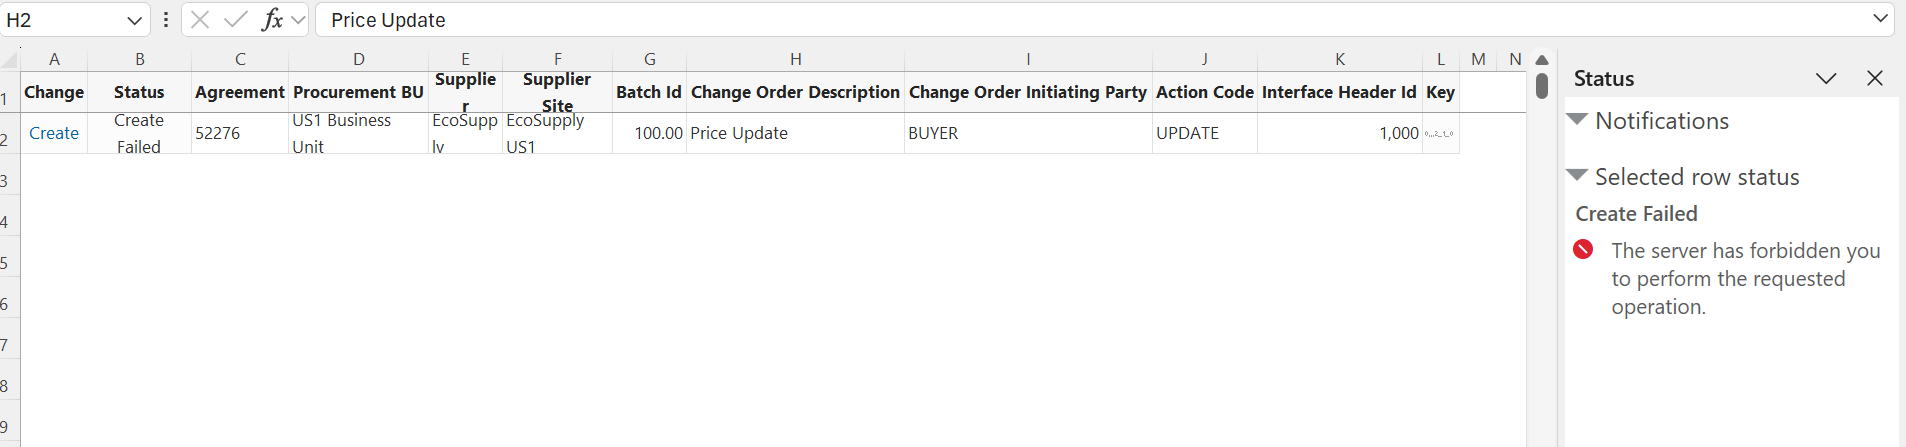
Task: Click the Create link in cell A2
Action: coord(54,133)
